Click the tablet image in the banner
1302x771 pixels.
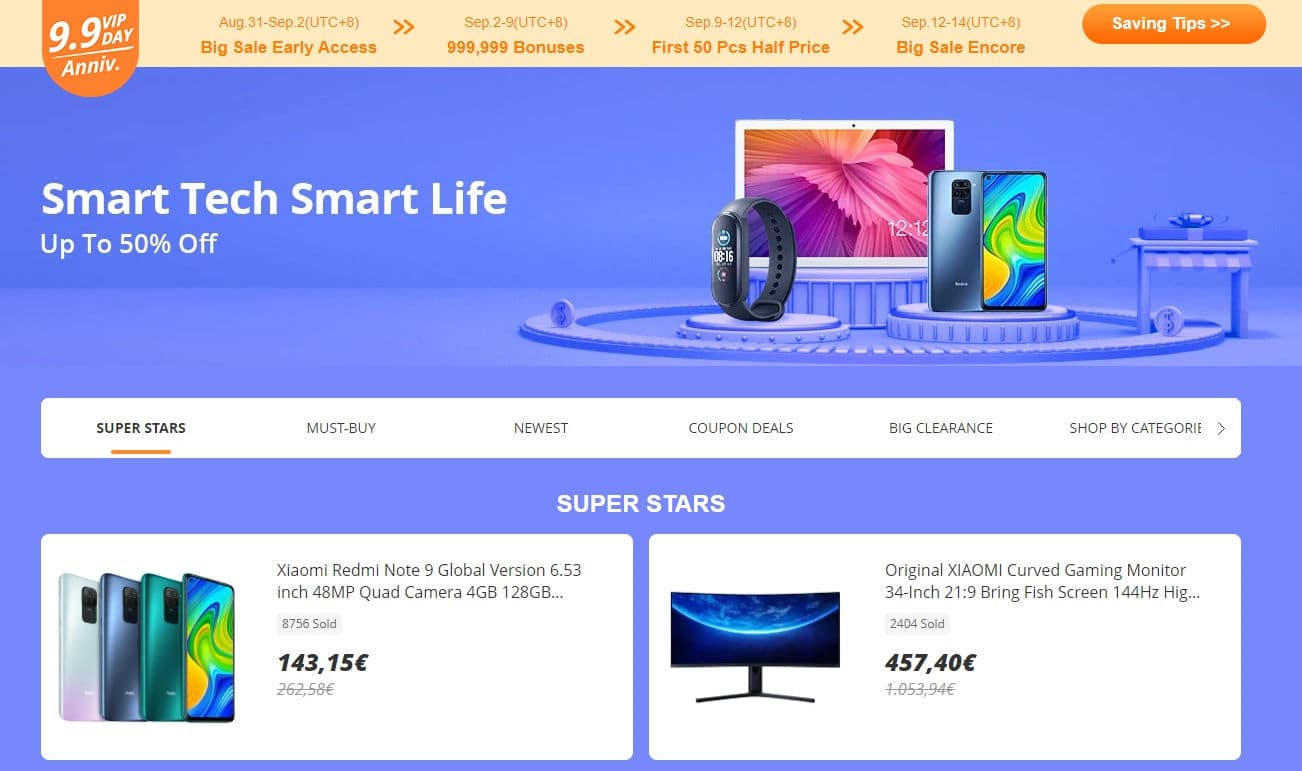845,190
